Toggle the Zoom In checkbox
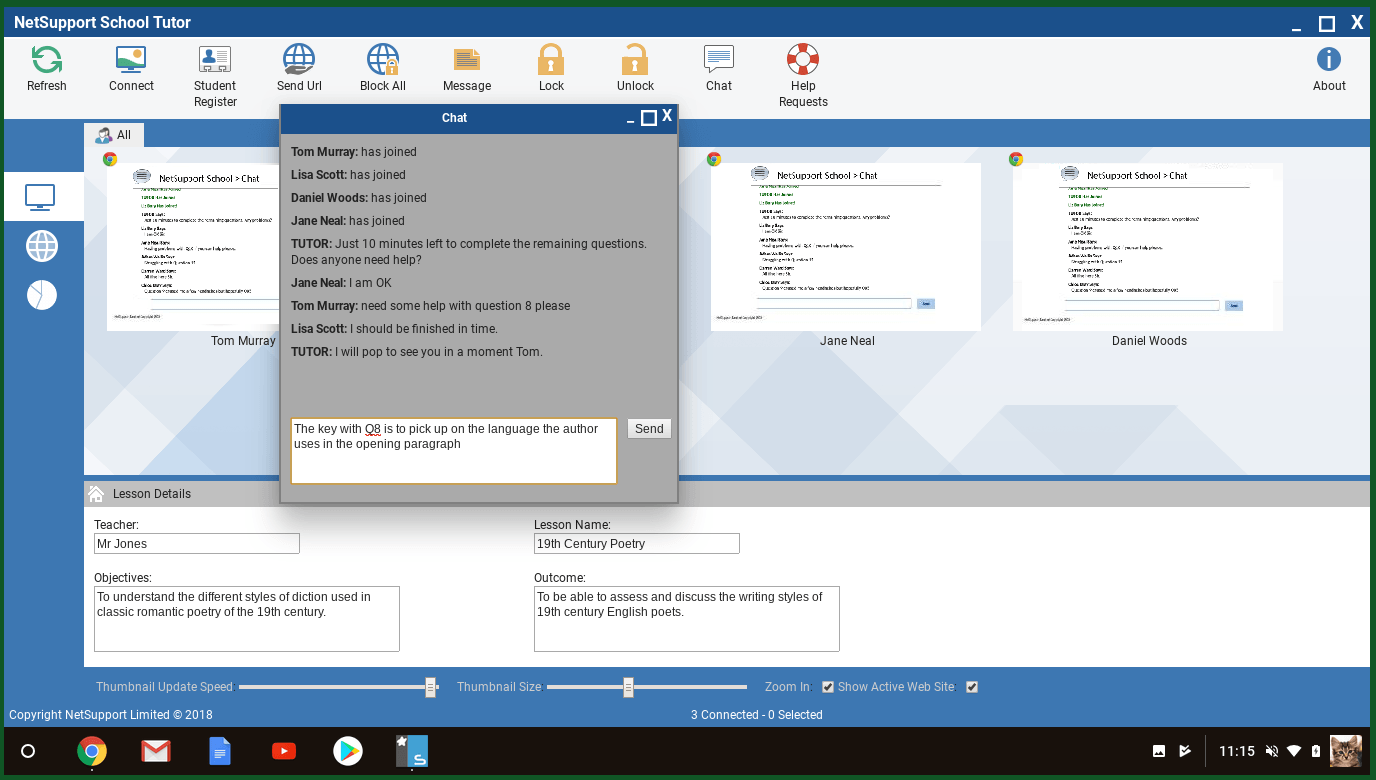The width and height of the screenshot is (1376, 780). click(827, 687)
